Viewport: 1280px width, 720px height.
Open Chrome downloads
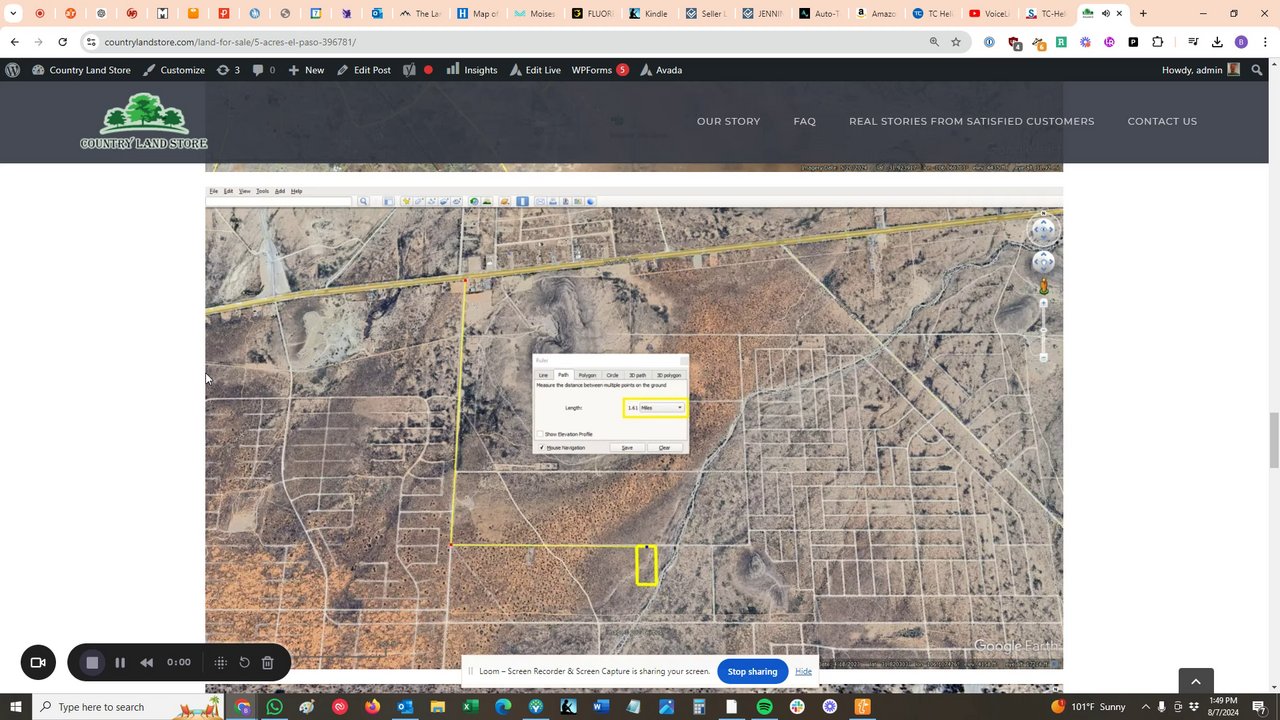[x=1217, y=42]
